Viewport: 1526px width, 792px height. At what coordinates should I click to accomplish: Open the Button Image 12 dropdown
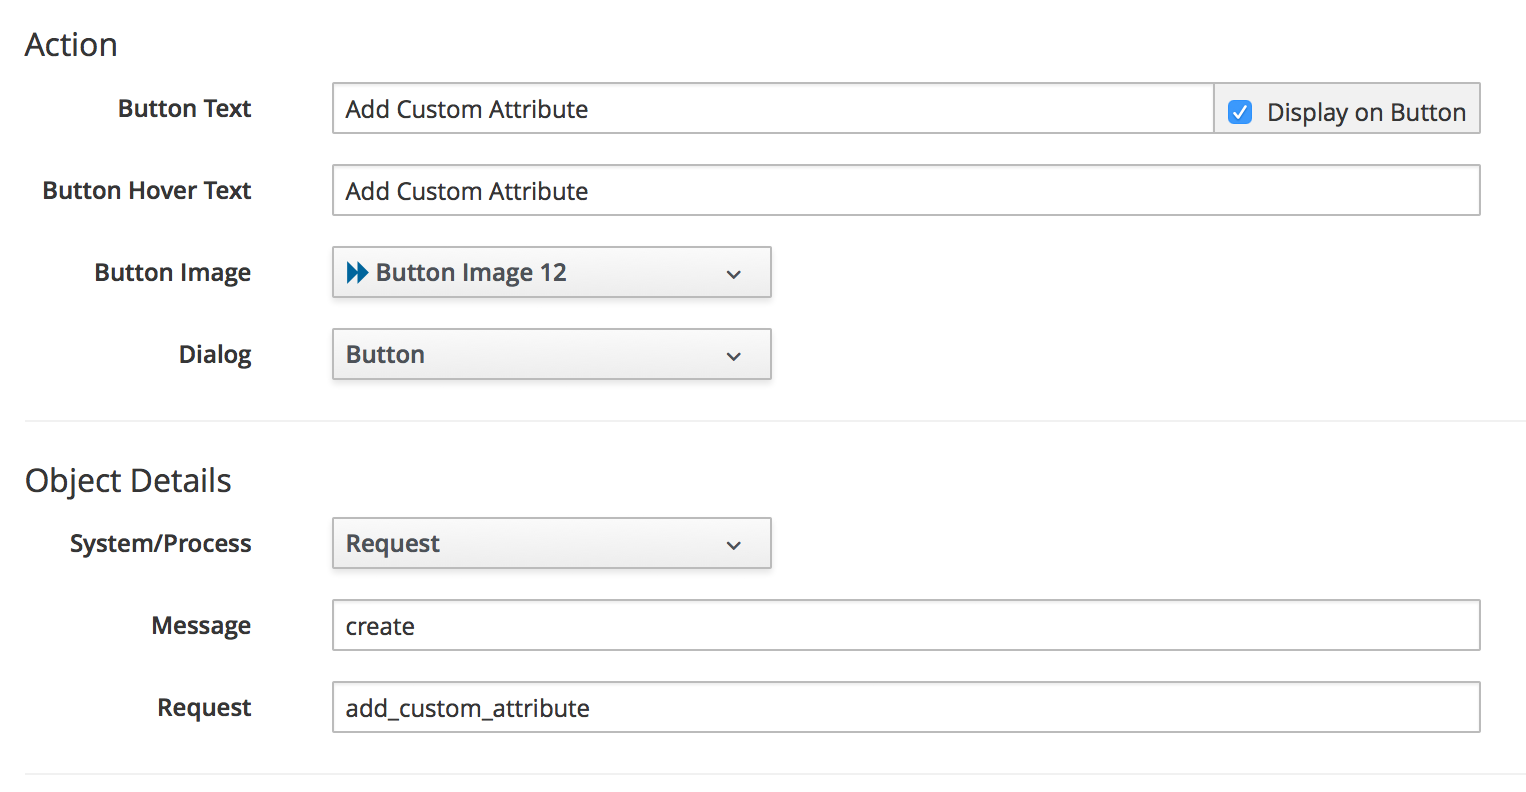(551, 273)
